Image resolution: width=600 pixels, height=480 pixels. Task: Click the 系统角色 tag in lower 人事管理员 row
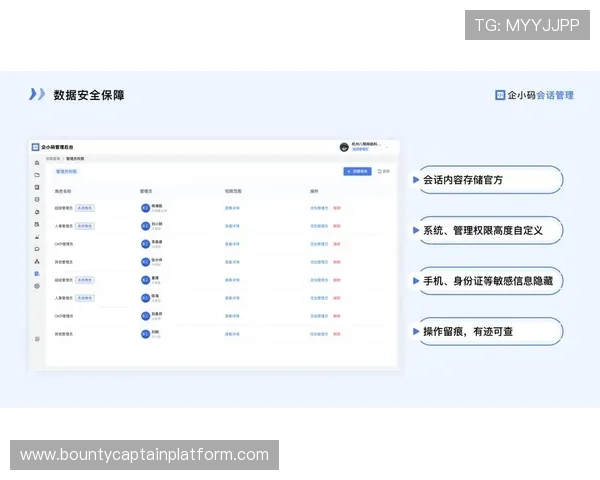pos(85,298)
